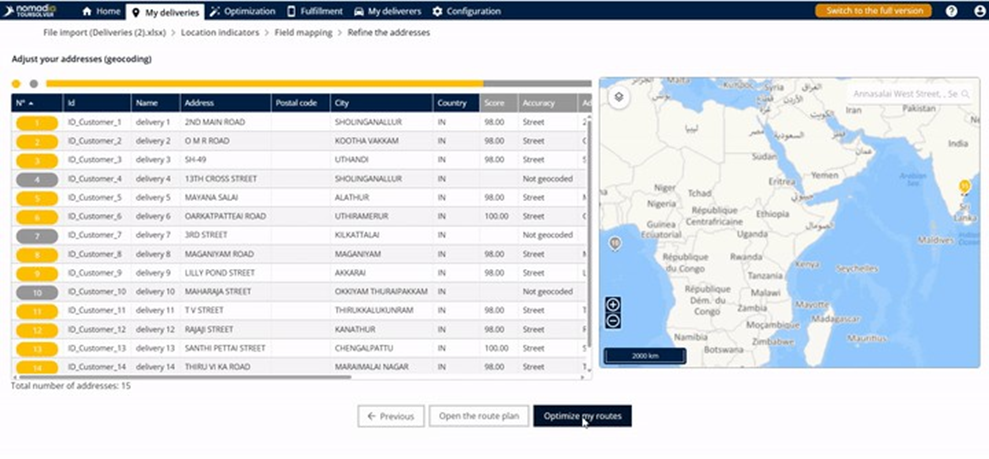The width and height of the screenshot is (989, 459).
Task: Click the grey map pin near Africa's west coast
Action: point(615,243)
